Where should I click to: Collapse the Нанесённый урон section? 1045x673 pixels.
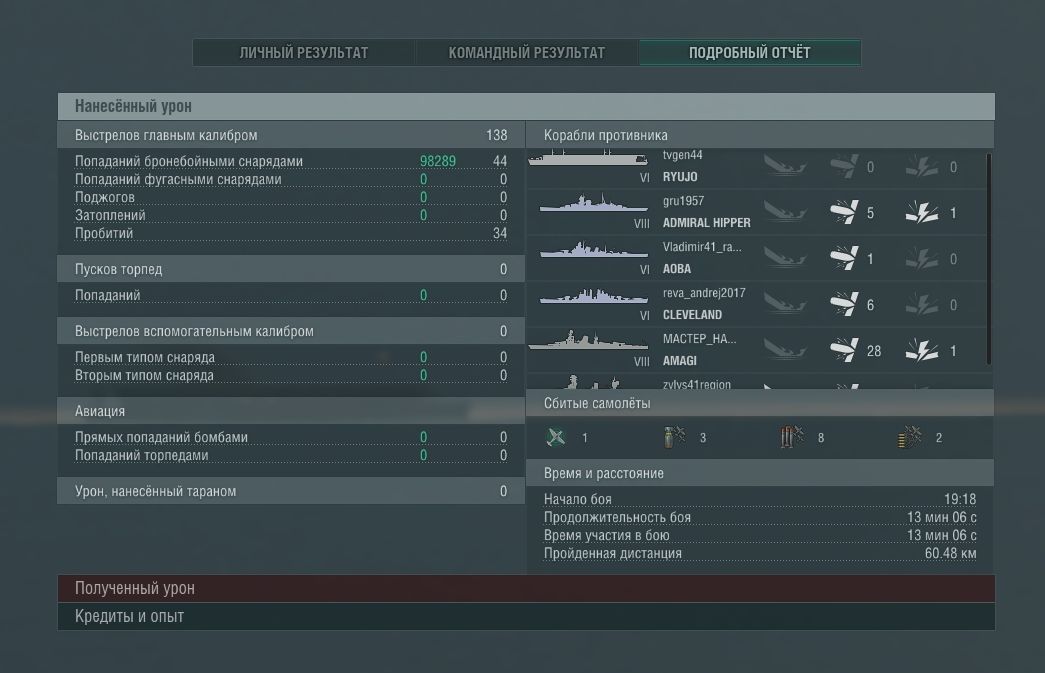click(526, 106)
